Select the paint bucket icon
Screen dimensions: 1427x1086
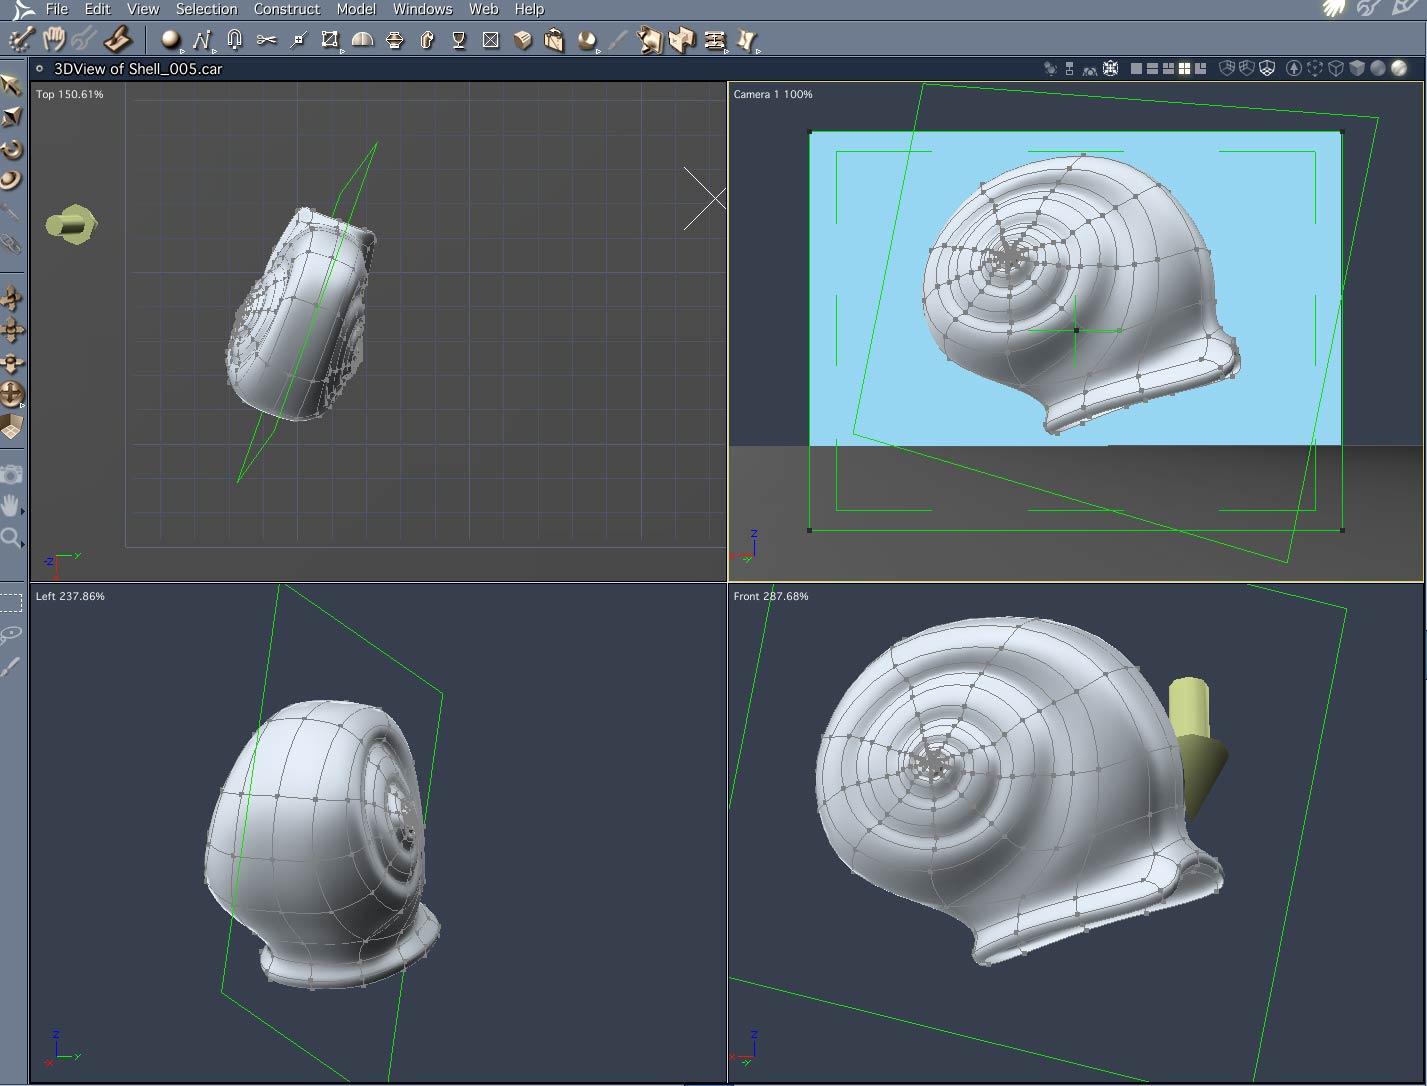pos(554,40)
